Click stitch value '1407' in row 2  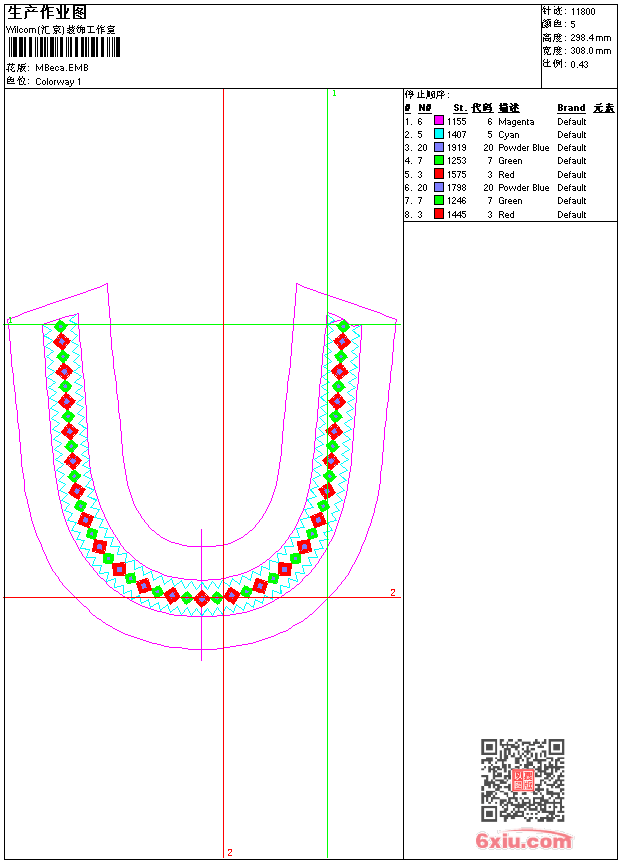point(456,134)
